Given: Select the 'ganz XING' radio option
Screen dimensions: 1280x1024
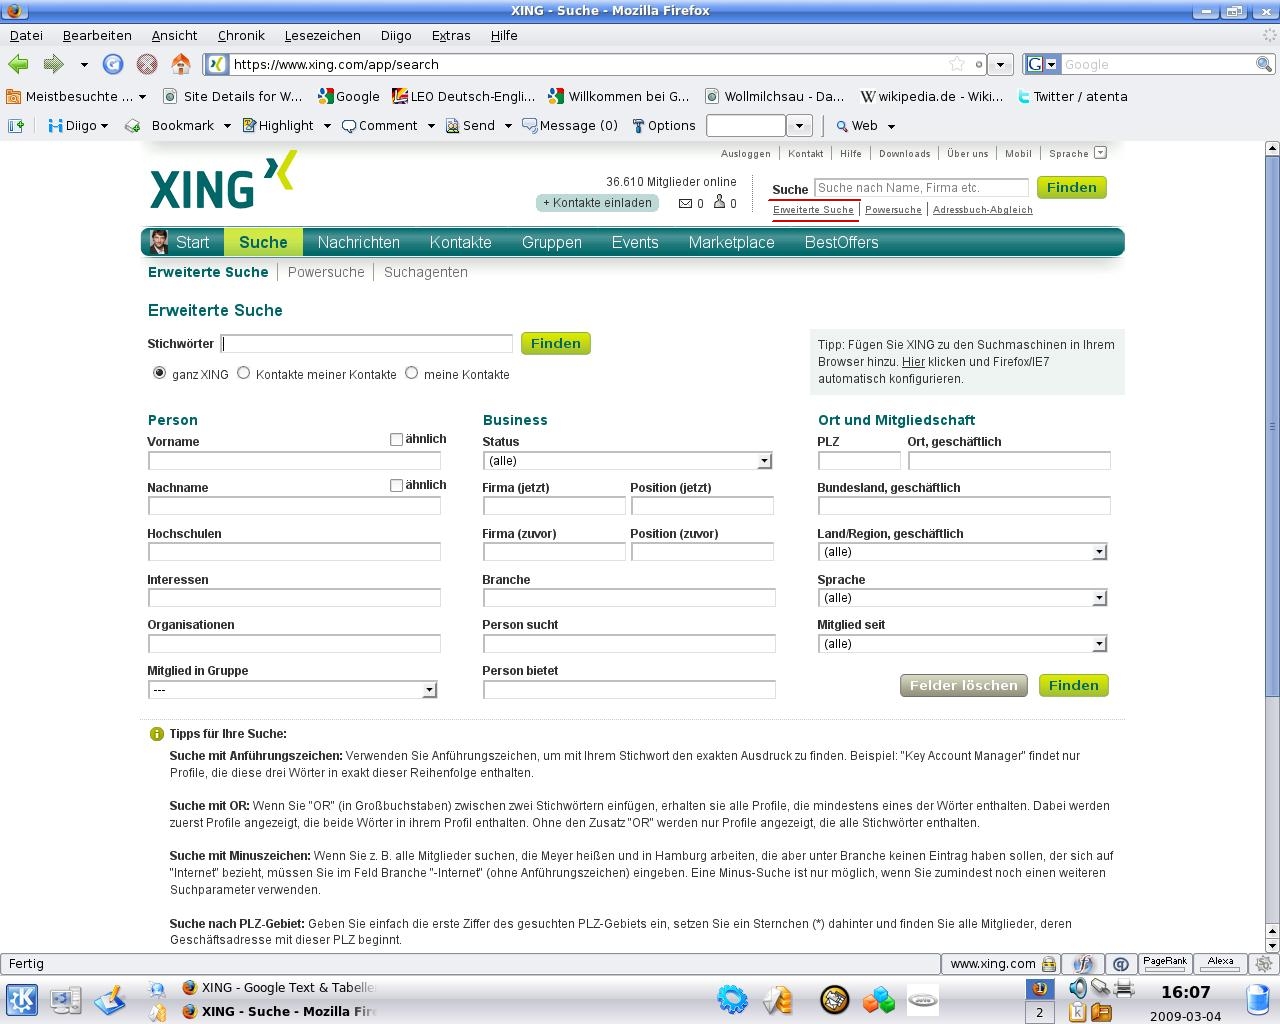Looking at the screenshot, I should pyautogui.click(x=159, y=373).
